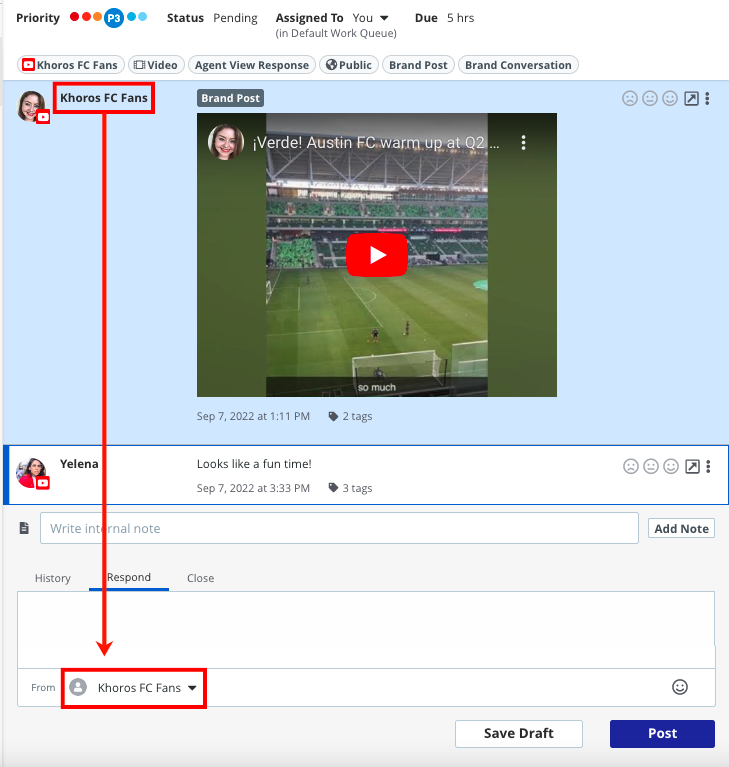729x767 pixels.
Task: Click the Save Draft button
Action: coord(519,733)
